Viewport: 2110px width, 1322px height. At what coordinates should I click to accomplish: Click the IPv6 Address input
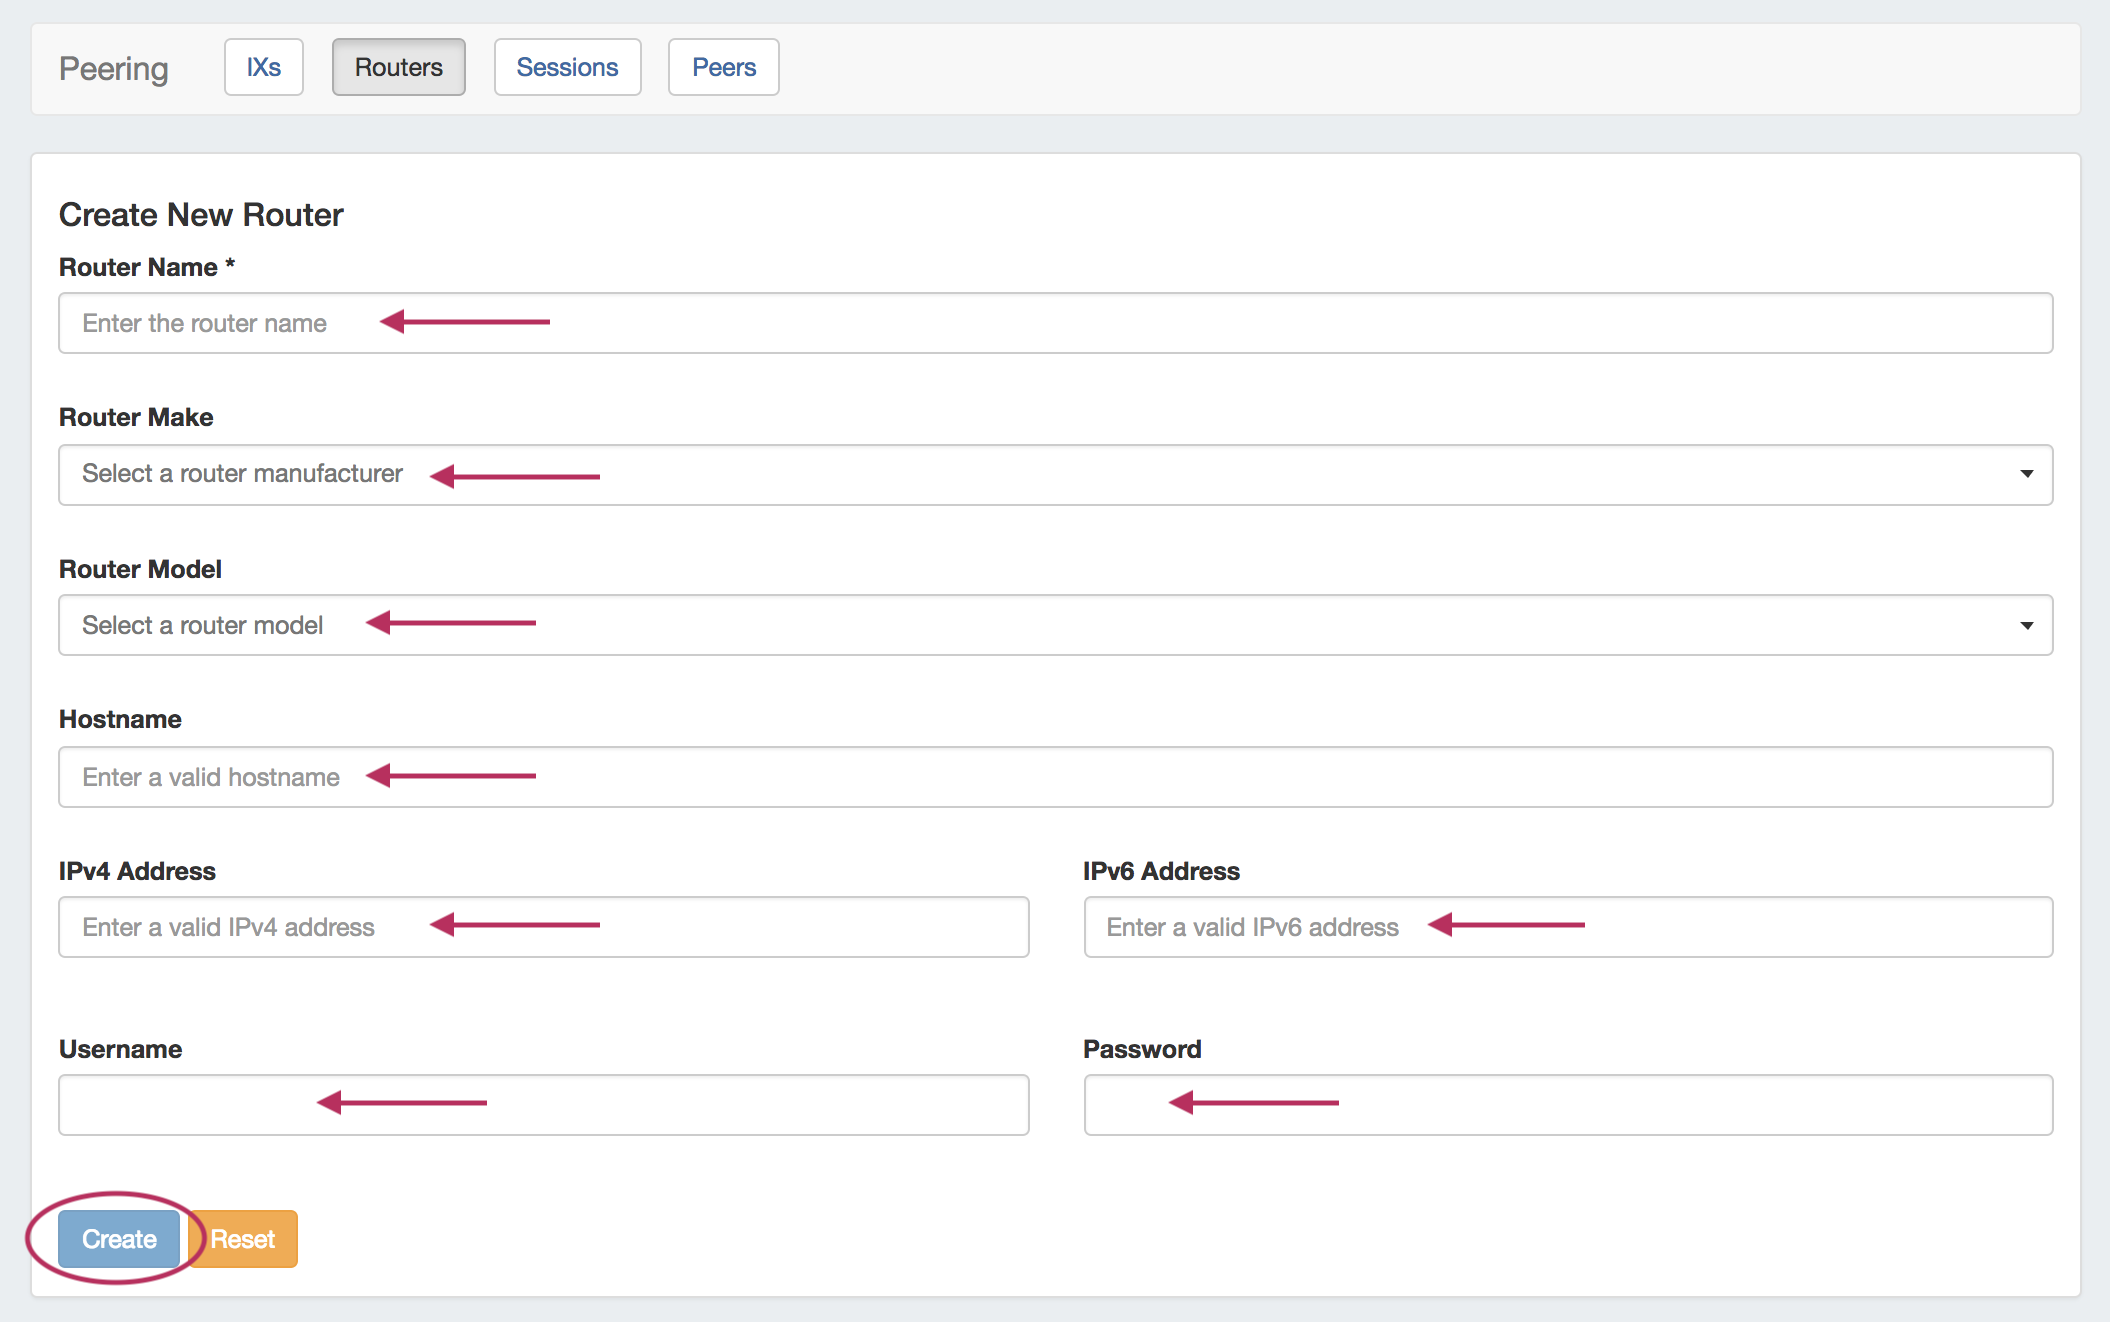(x=1567, y=927)
